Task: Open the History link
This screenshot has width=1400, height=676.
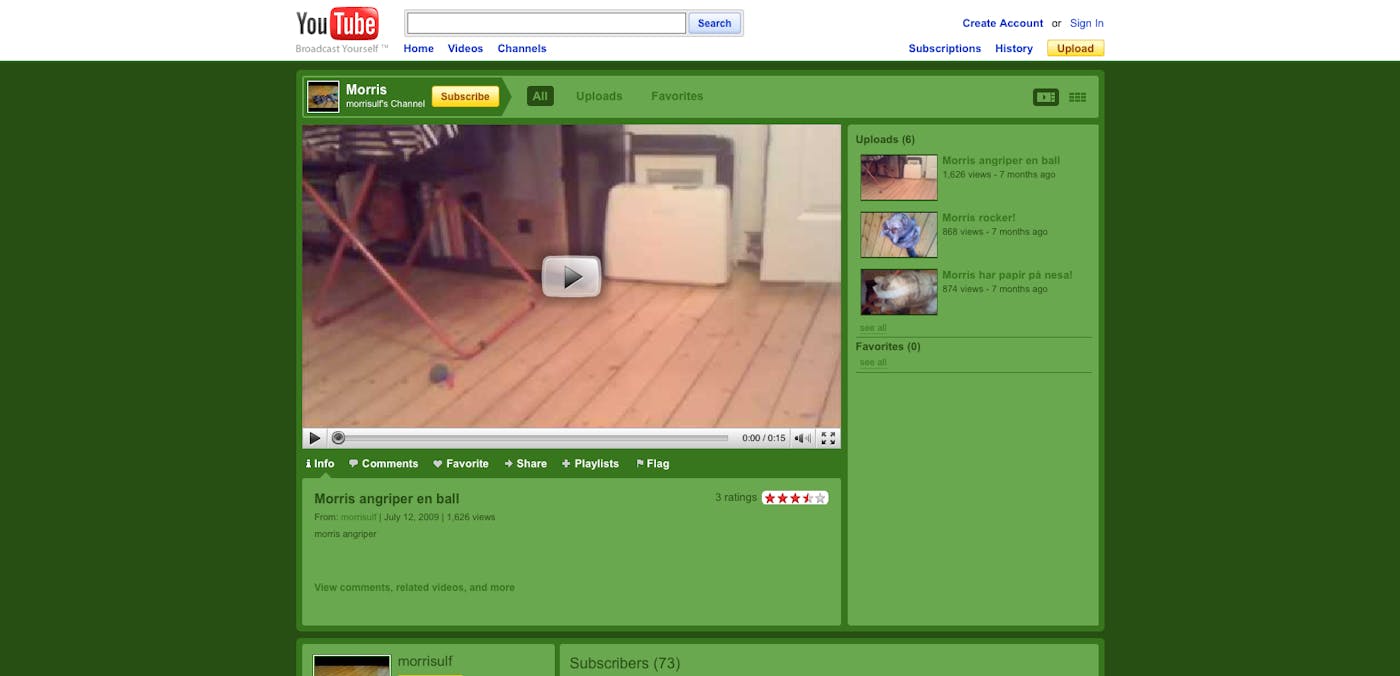Action: click(x=1014, y=48)
